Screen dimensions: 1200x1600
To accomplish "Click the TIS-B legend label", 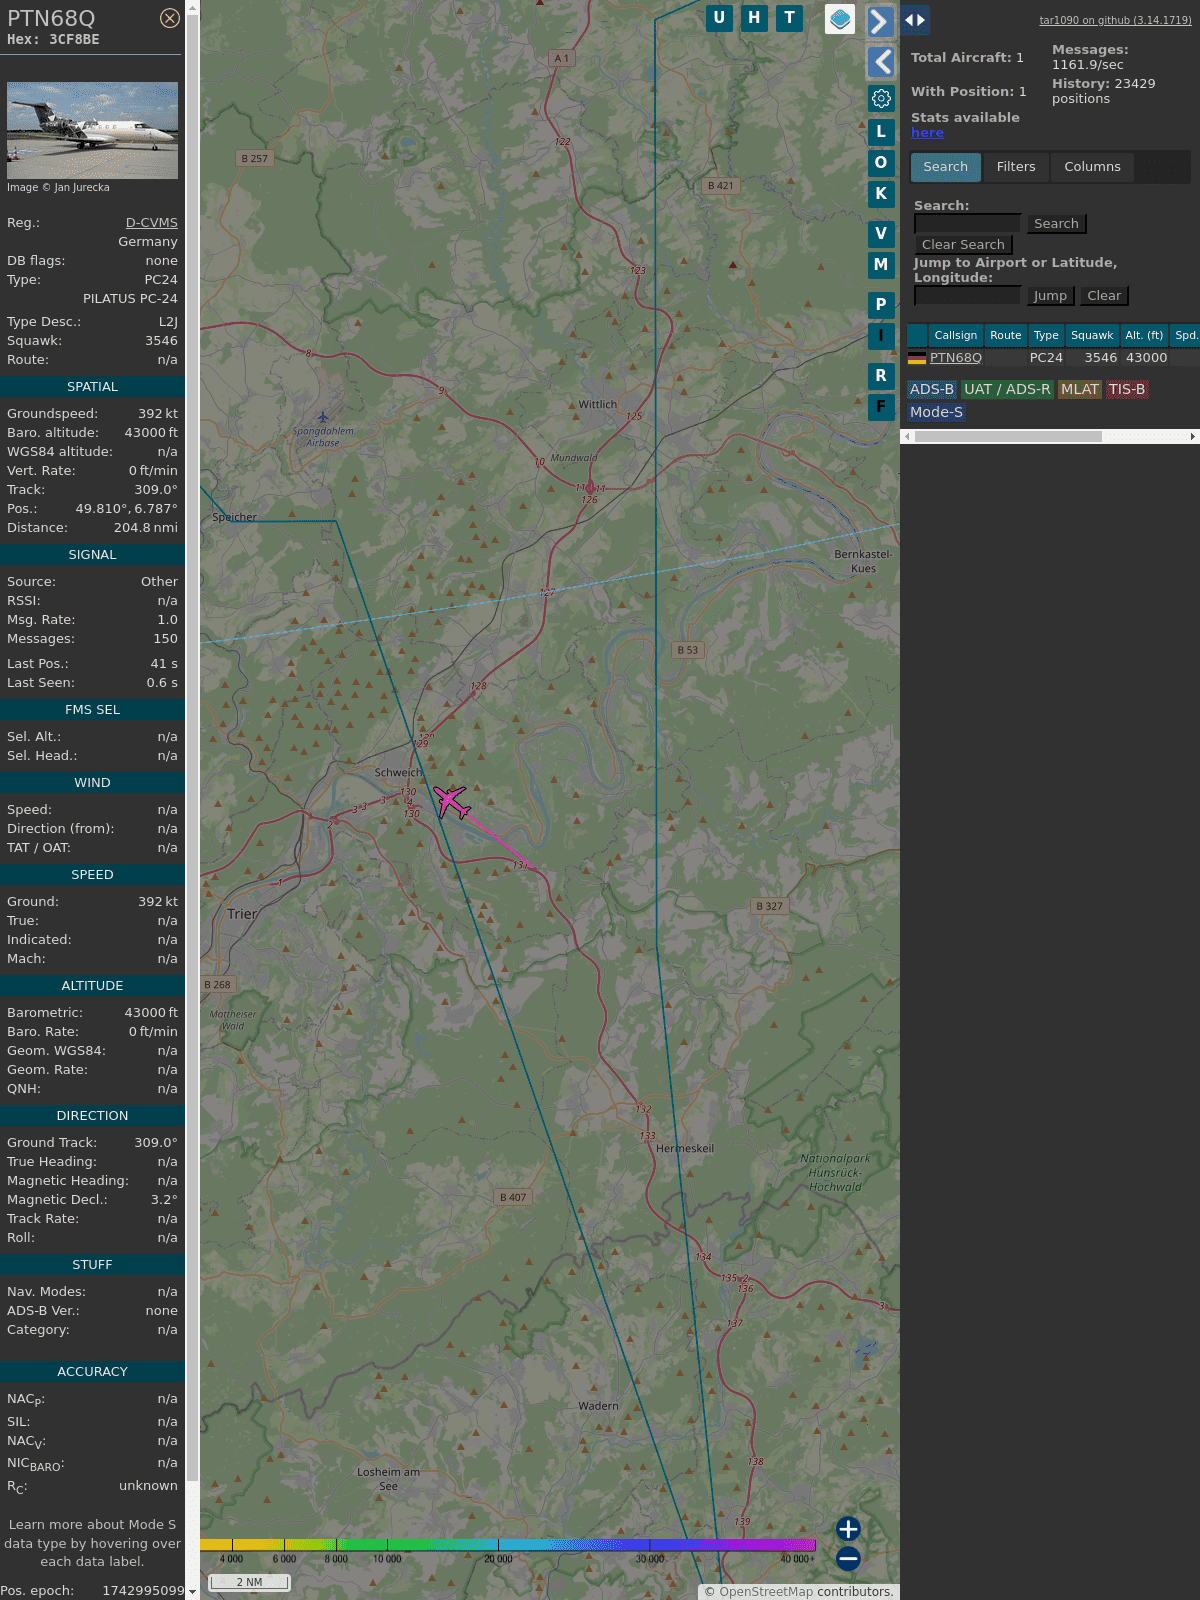I will point(1127,389).
